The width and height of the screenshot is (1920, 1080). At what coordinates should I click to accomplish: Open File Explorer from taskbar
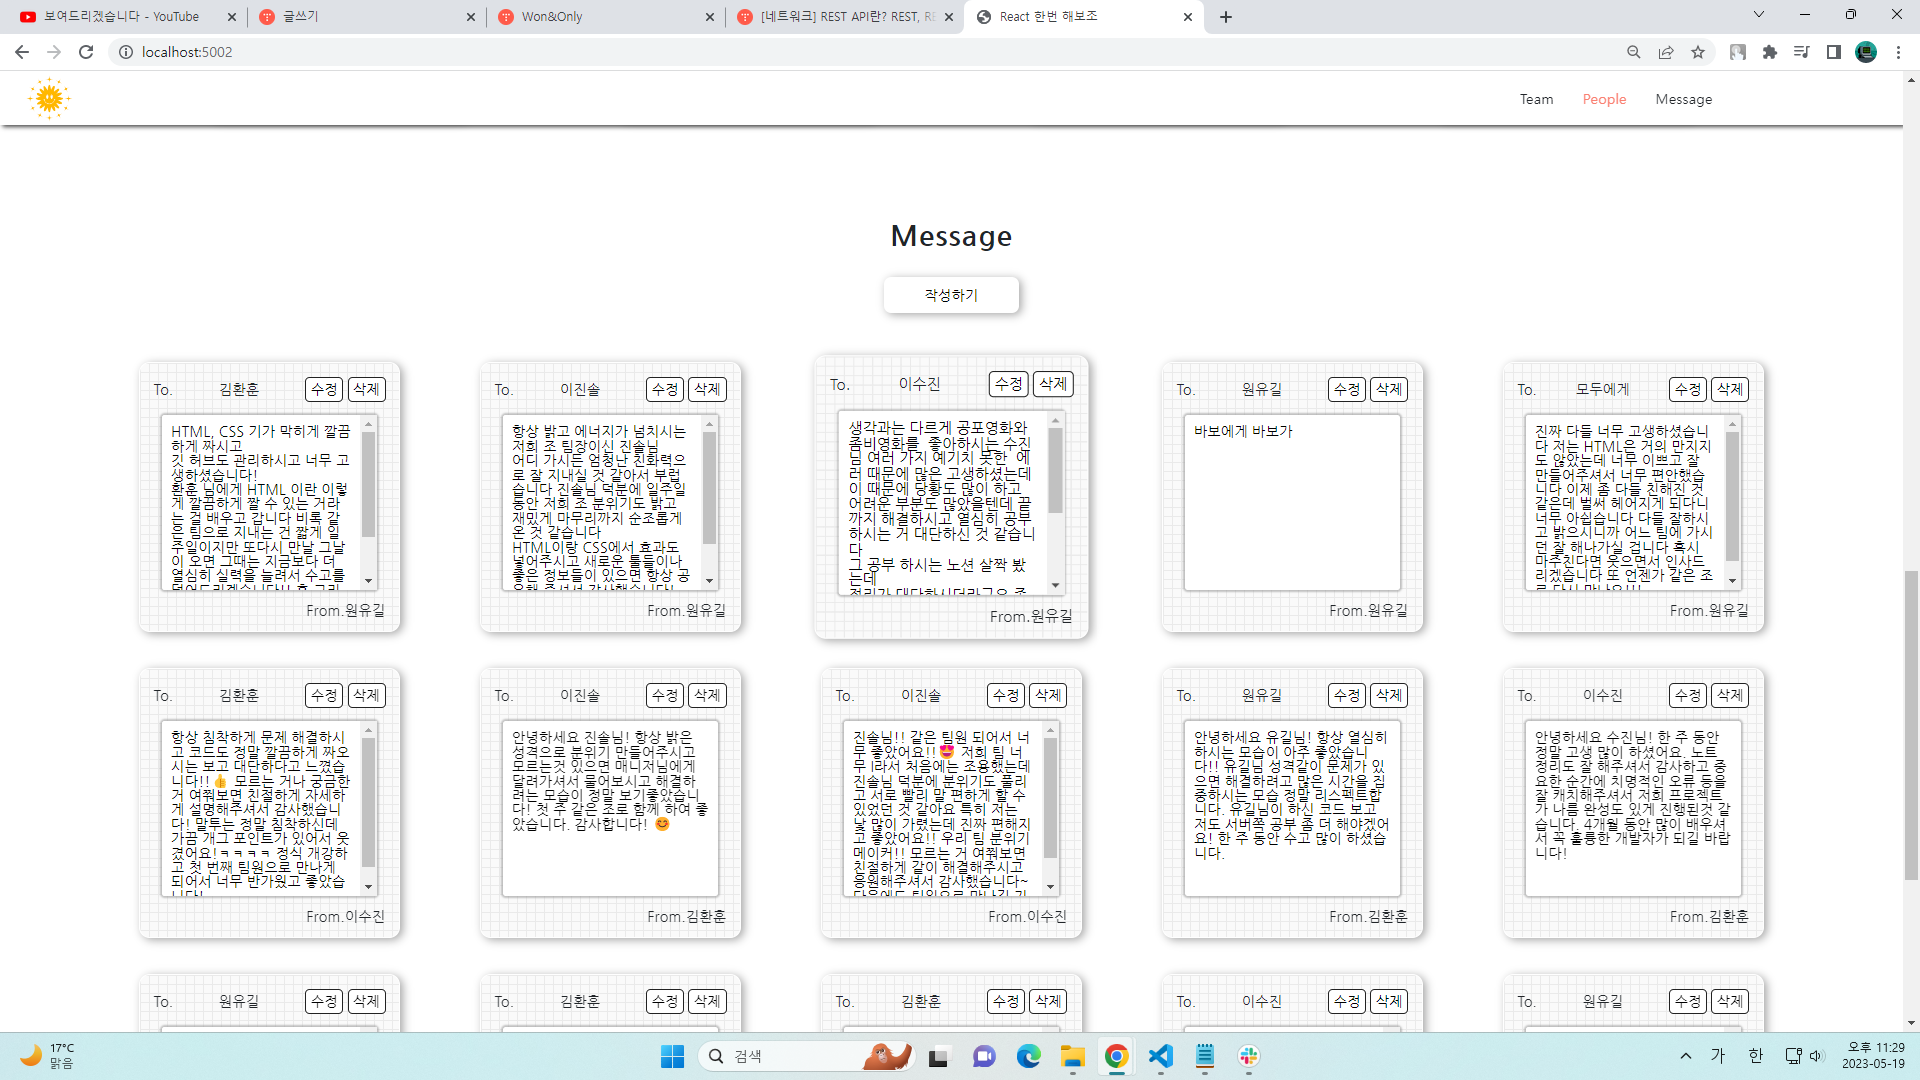(1072, 1056)
